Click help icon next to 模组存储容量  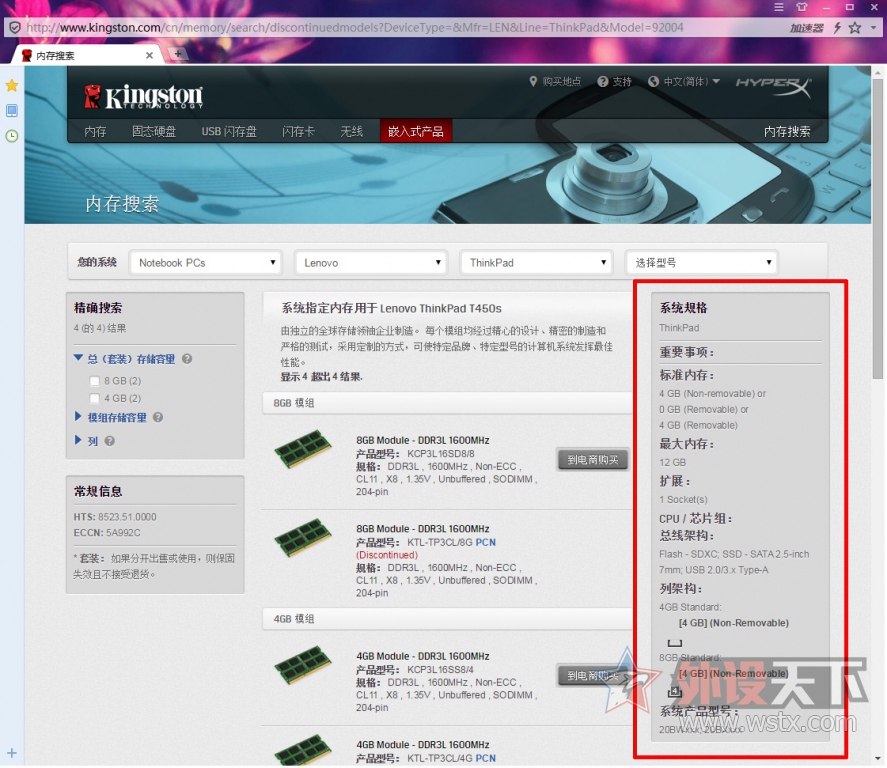point(158,417)
